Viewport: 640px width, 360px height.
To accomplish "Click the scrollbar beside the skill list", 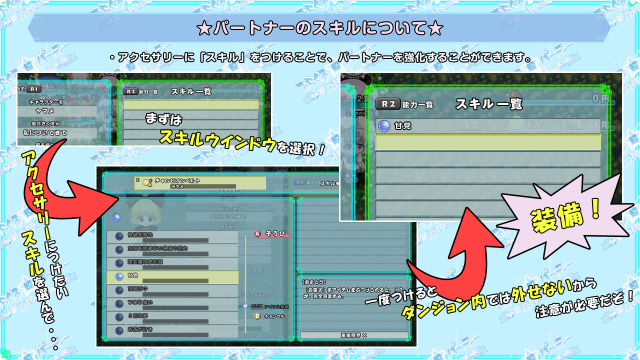I will [245, 284].
